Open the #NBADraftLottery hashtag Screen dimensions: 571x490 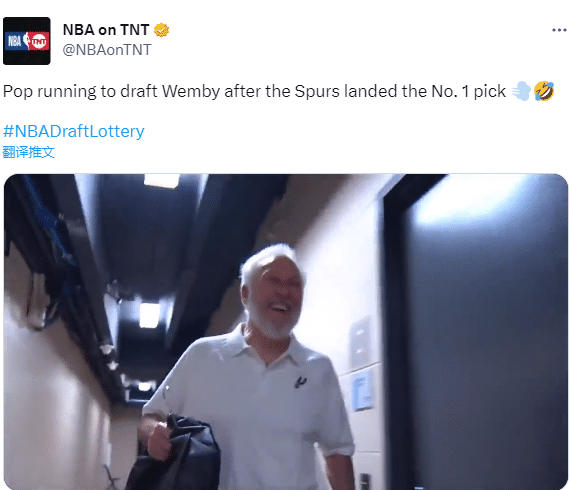coord(74,131)
